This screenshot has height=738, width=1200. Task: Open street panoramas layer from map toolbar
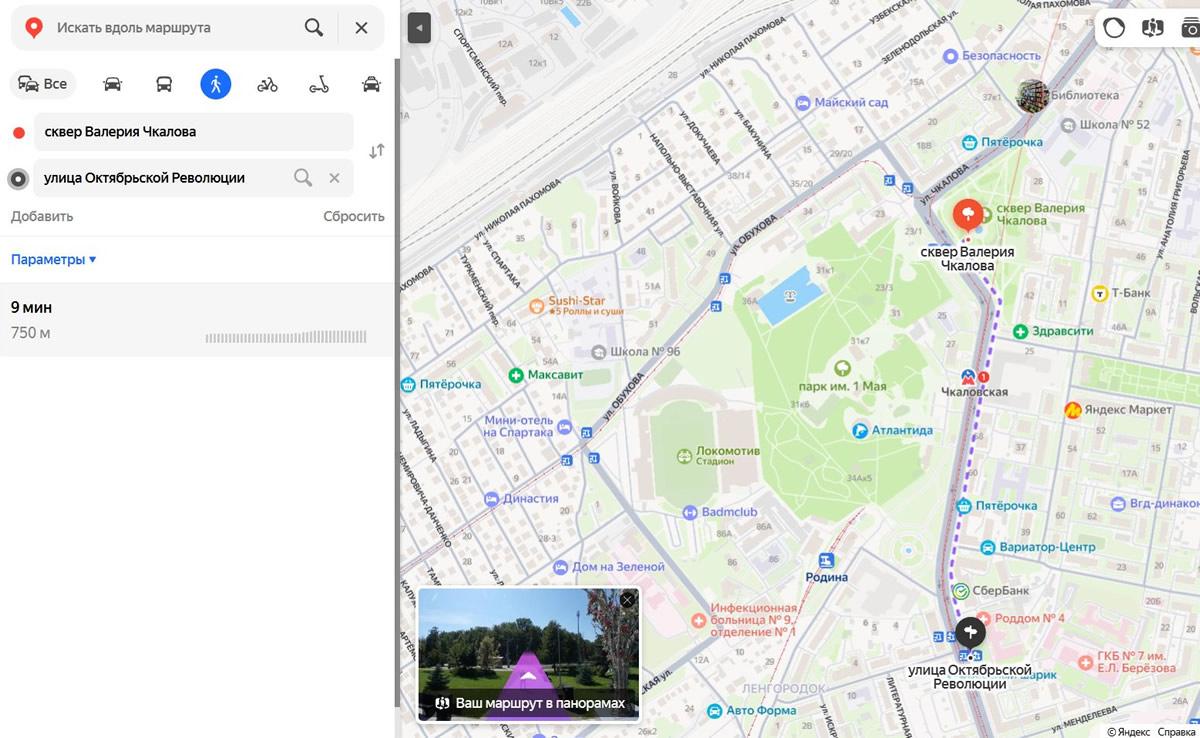coord(1153,28)
